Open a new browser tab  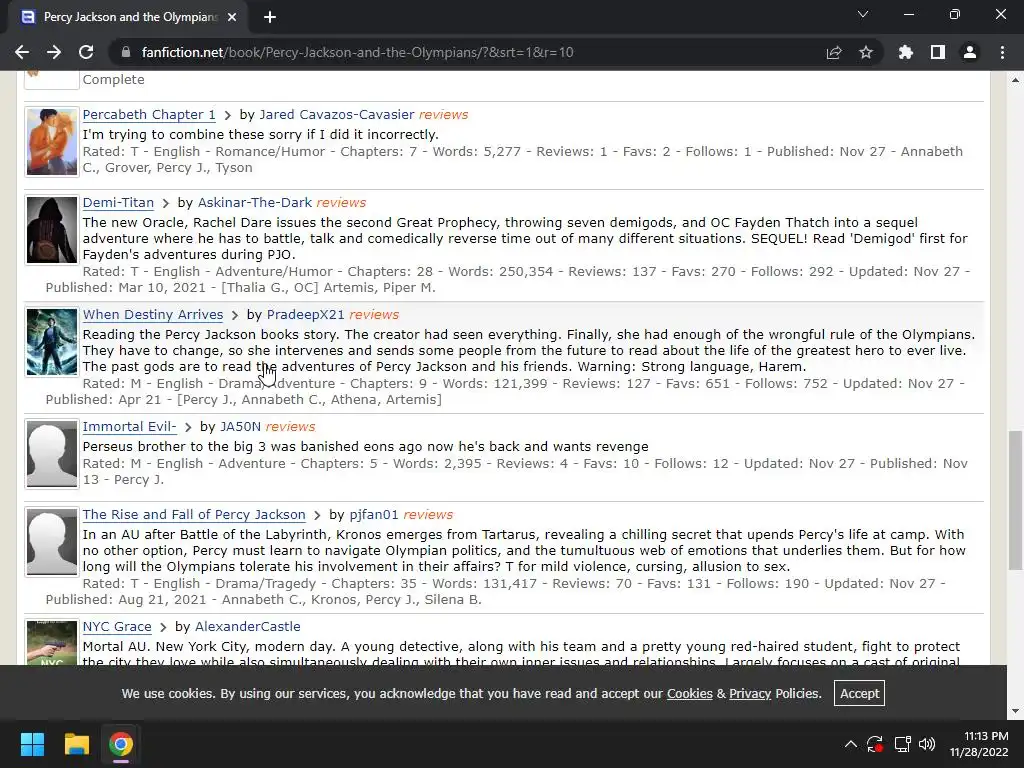pos(270,17)
